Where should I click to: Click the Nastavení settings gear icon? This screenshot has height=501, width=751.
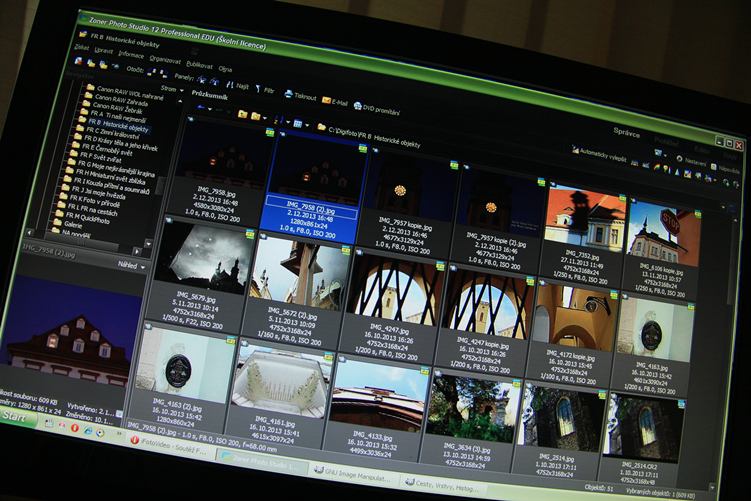(x=679, y=158)
